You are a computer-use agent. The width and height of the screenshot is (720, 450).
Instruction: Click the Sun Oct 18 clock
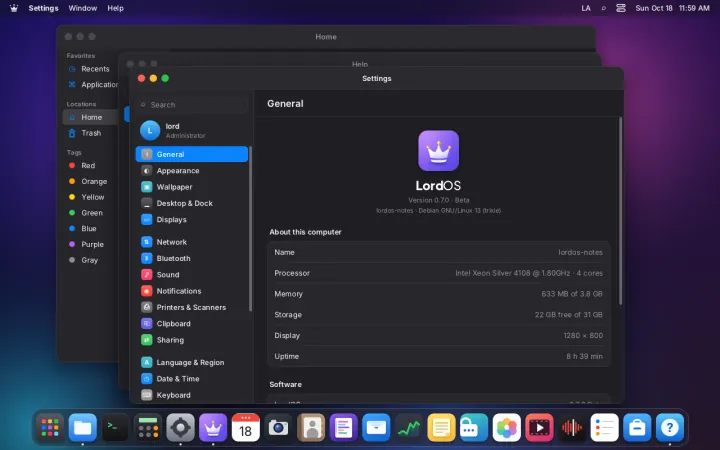point(672,8)
